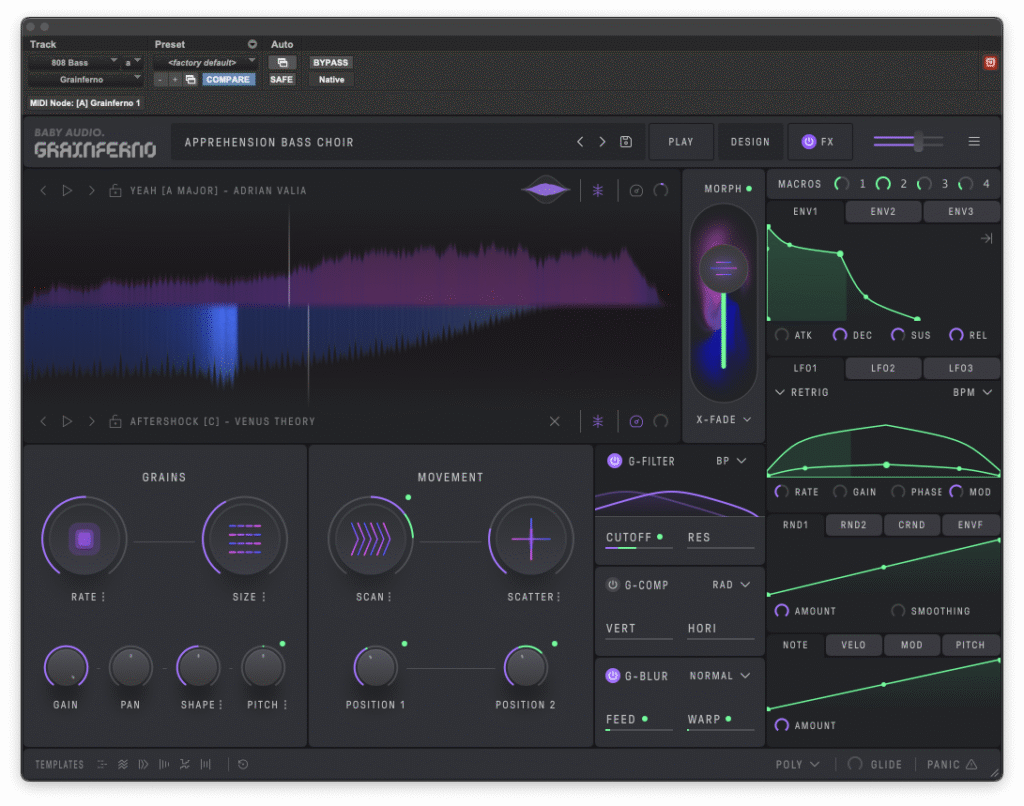Image resolution: width=1024 pixels, height=806 pixels.
Task: Switch to ENV2 tab
Action: [883, 211]
